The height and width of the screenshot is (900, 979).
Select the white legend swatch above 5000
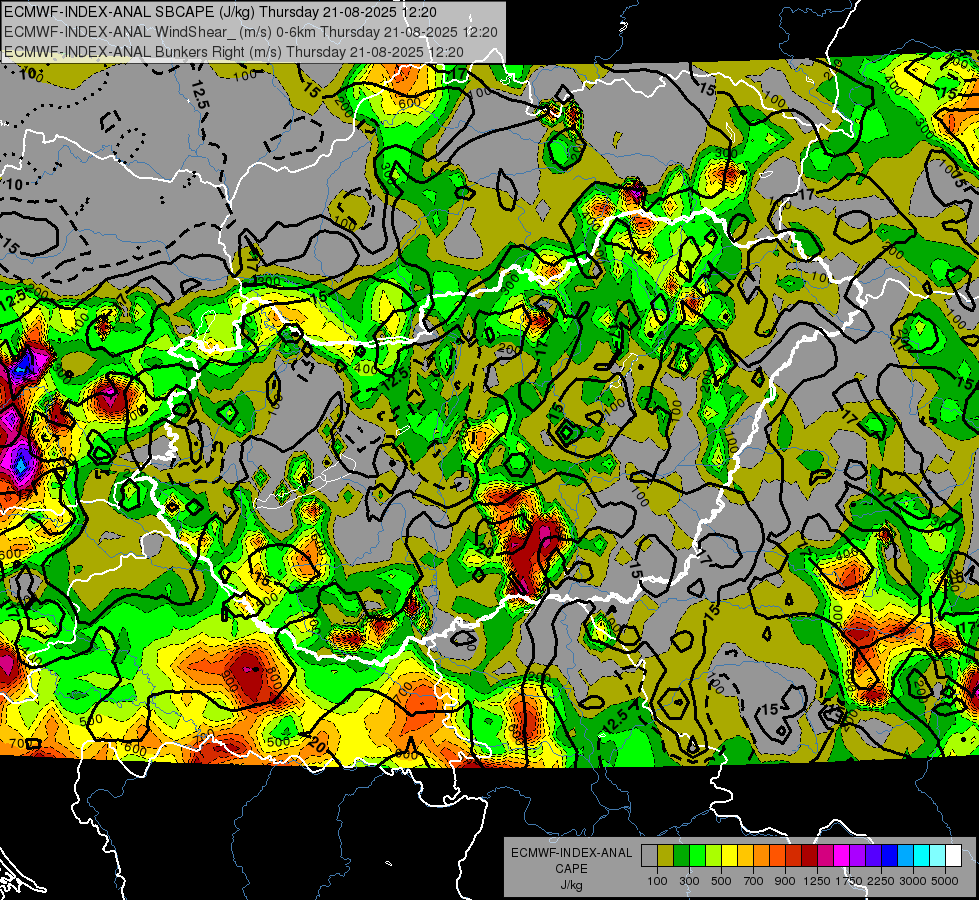point(954,856)
